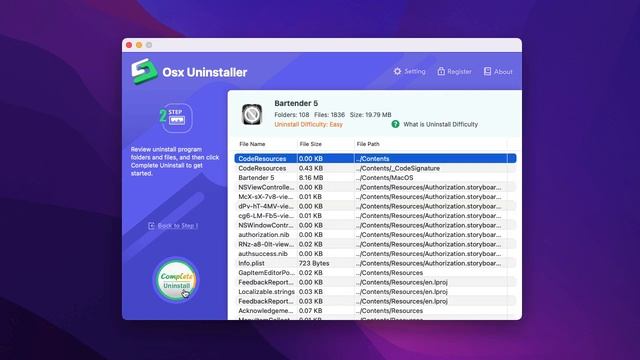This screenshot has height=360, width=640.
Task: Click the green question mark help icon
Action: [x=395, y=124]
